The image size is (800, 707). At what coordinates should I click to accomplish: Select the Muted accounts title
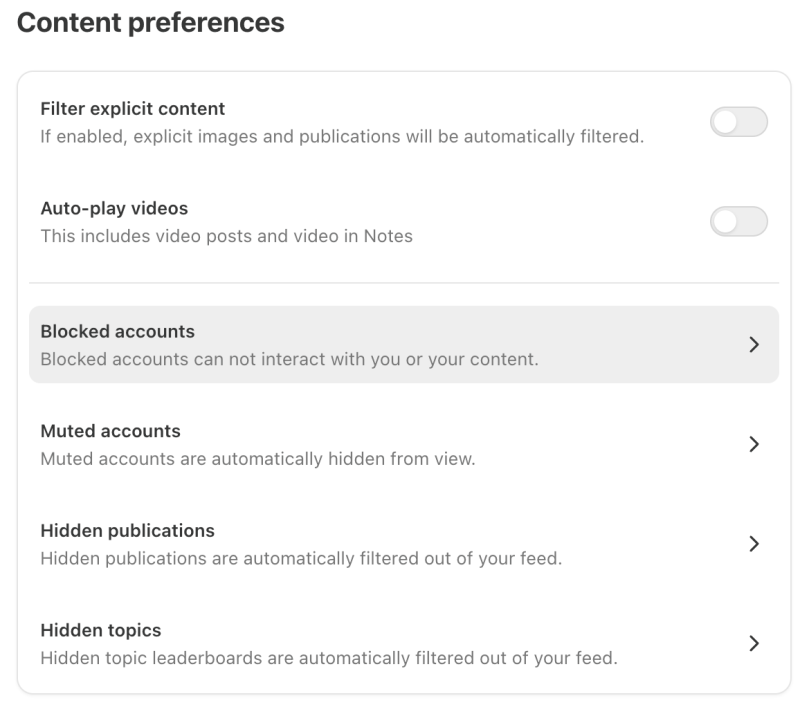click(110, 432)
